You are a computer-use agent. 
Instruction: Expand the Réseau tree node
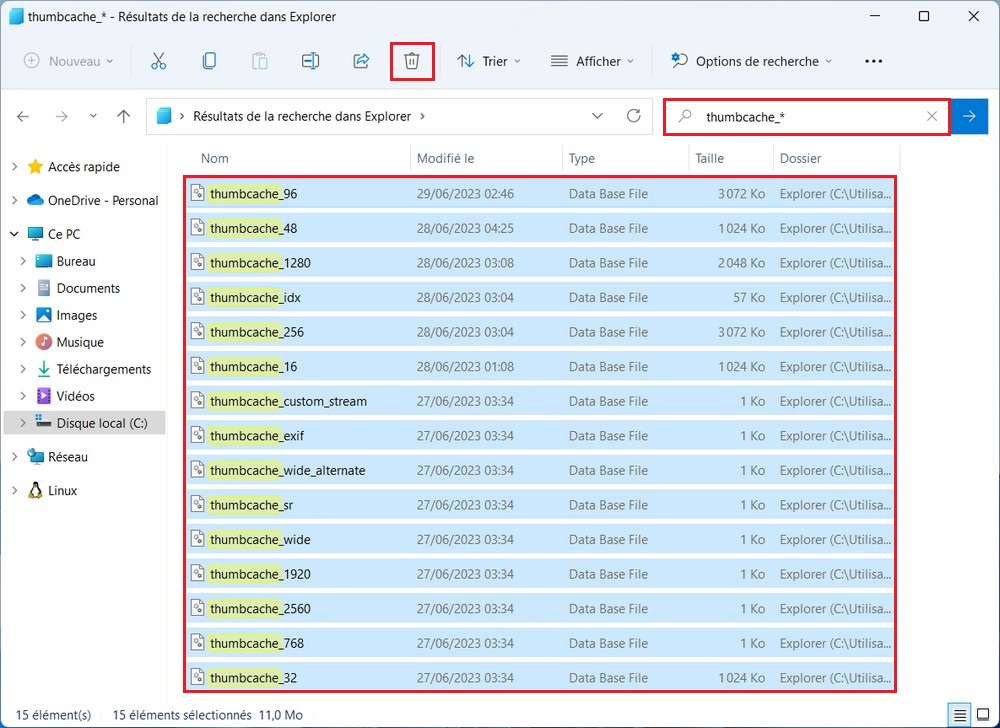pos(14,457)
